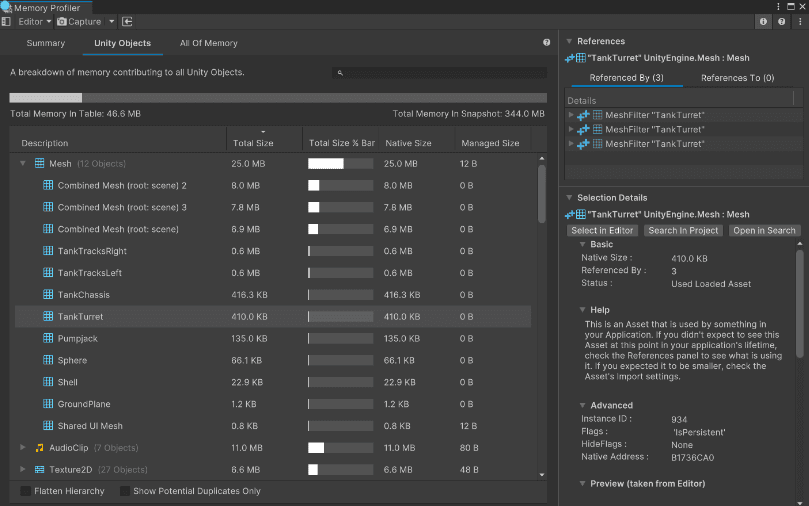Click Texture2D type icon
Screen dimensions: 809x506
(x=39, y=469)
